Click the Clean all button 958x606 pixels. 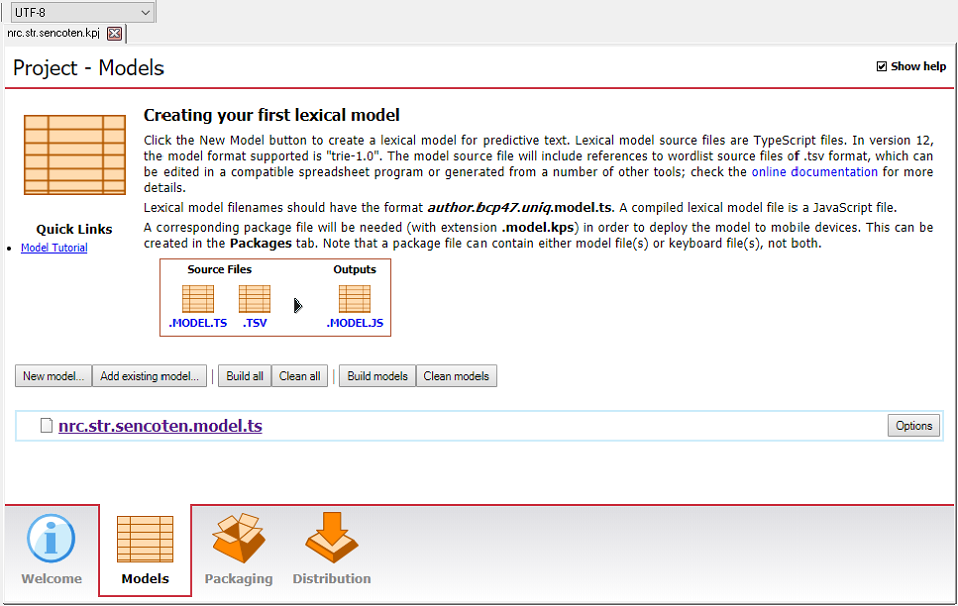[299, 376]
